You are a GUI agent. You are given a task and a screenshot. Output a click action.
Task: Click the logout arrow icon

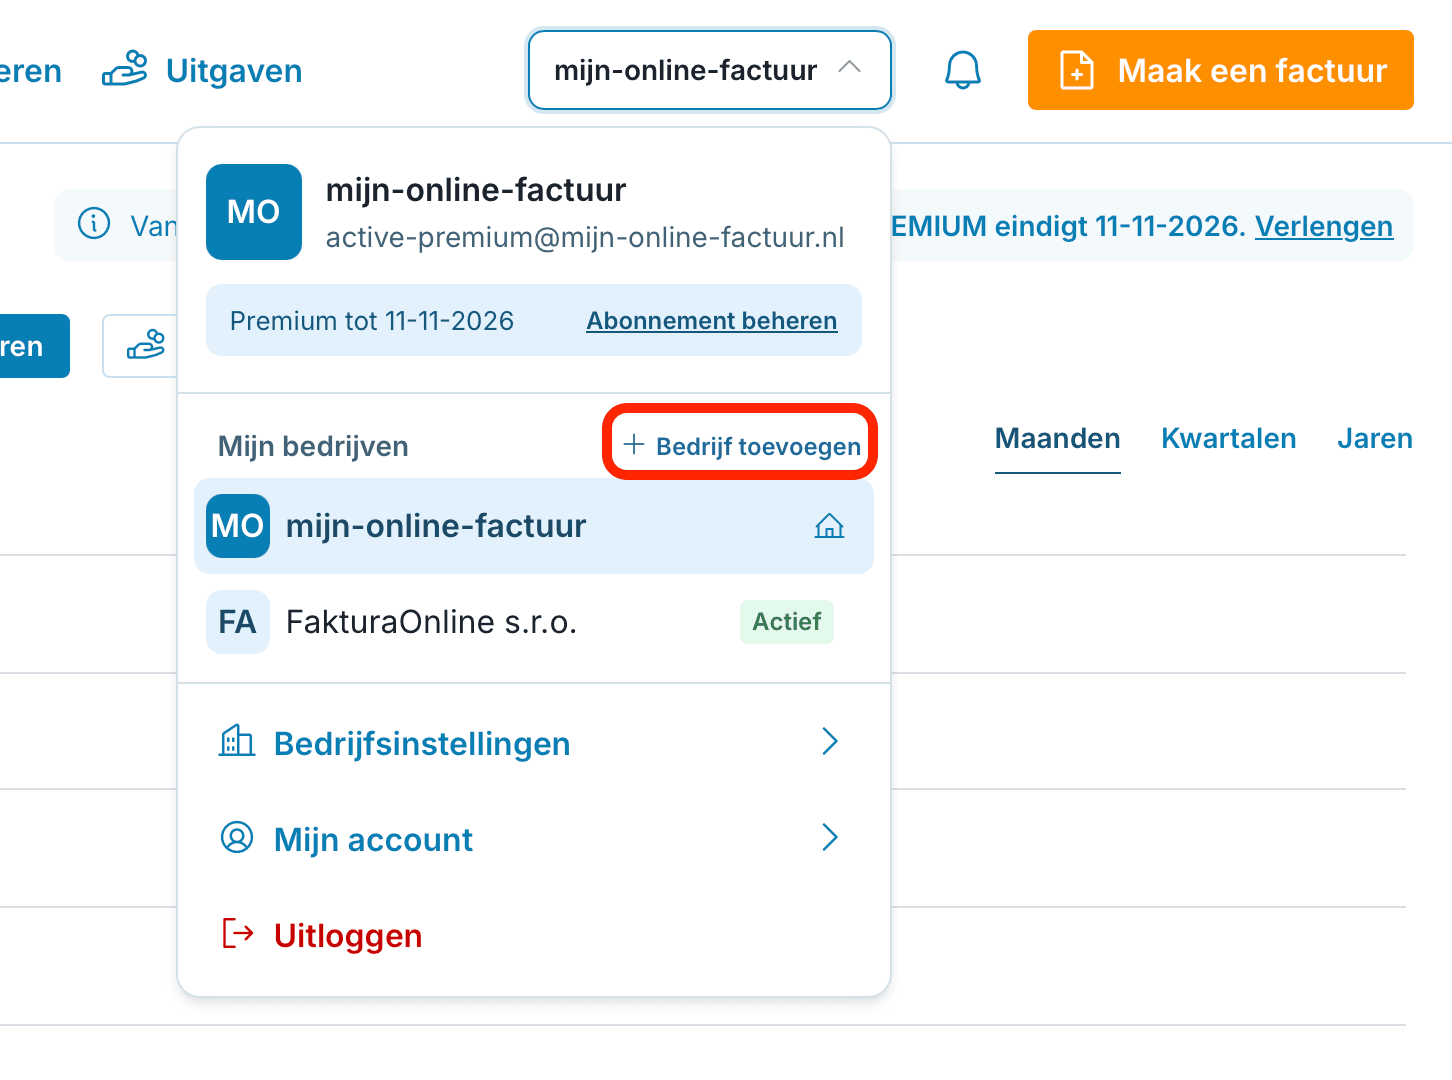pos(237,933)
